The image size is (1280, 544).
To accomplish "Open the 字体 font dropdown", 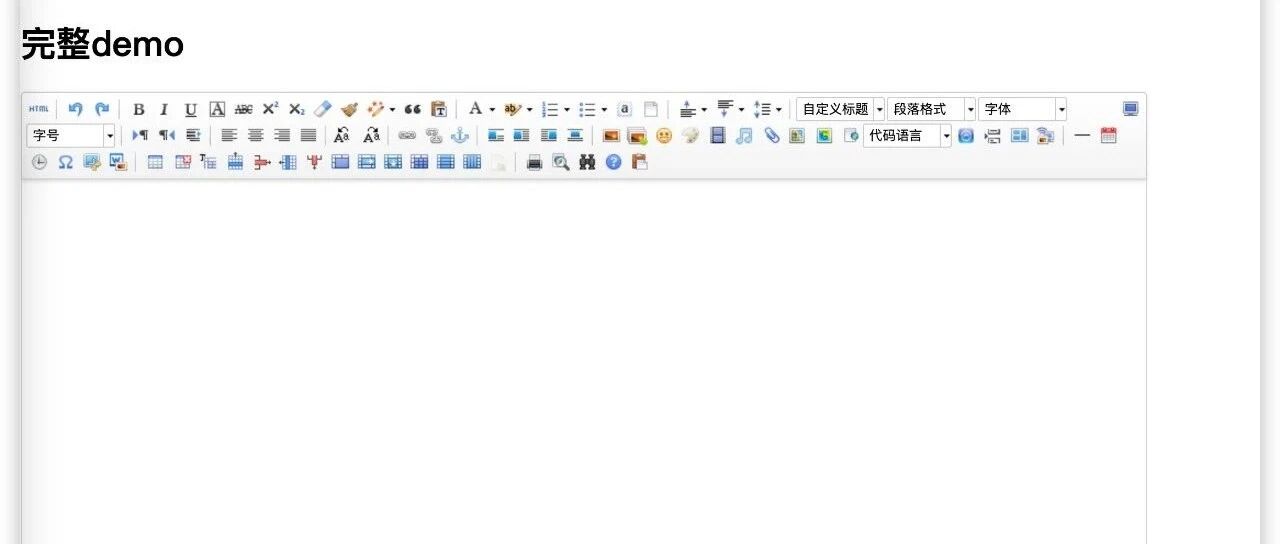I will tap(1022, 109).
